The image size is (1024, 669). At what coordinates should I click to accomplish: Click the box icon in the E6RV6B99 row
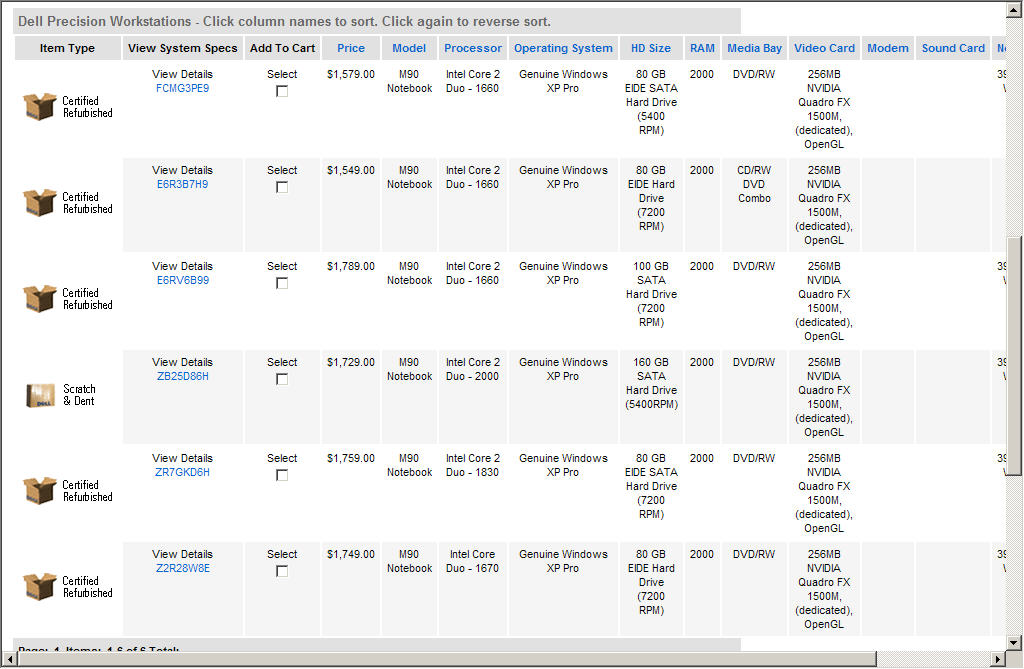[x=39, y=299]
